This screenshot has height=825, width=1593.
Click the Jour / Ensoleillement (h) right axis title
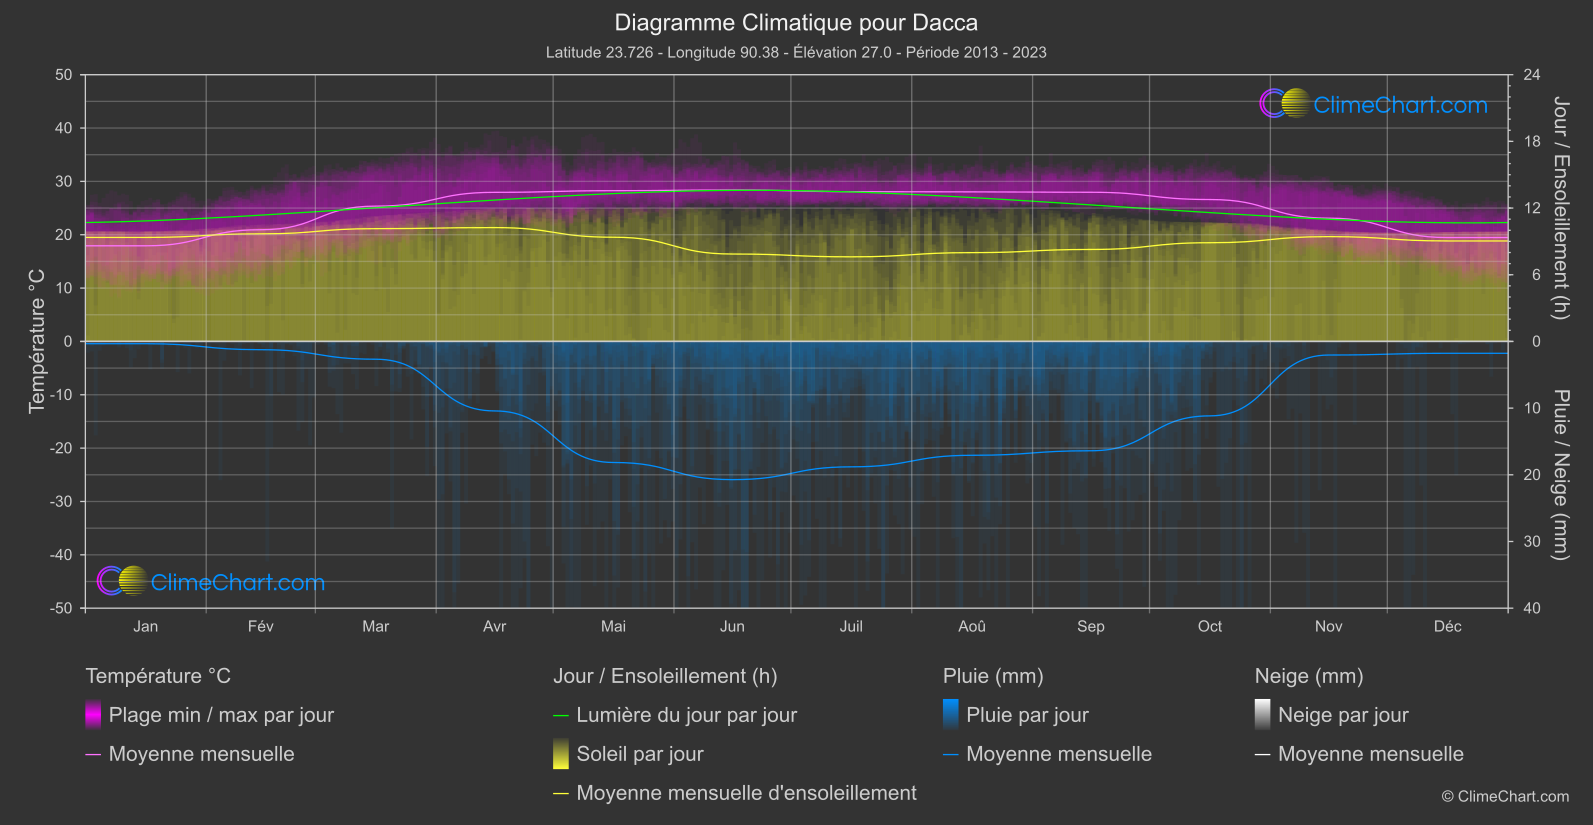1560,208
